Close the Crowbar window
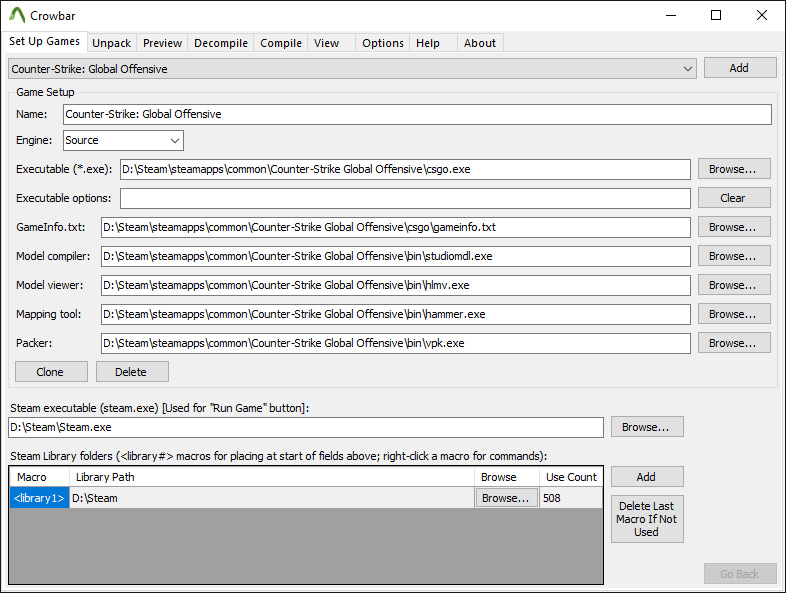Image resolution: width=786 pixels, height=593 pixels. (762, 15)
